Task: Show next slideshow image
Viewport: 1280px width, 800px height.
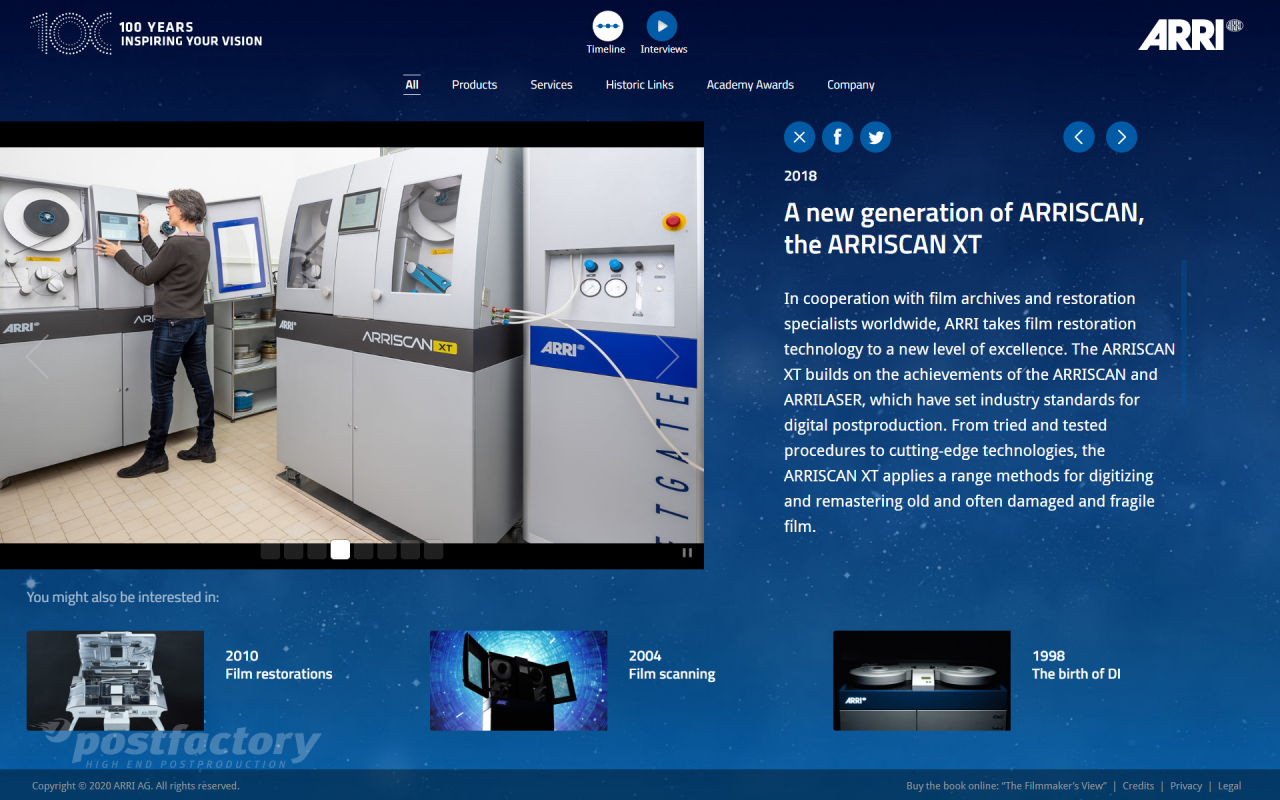Action: 667,357
